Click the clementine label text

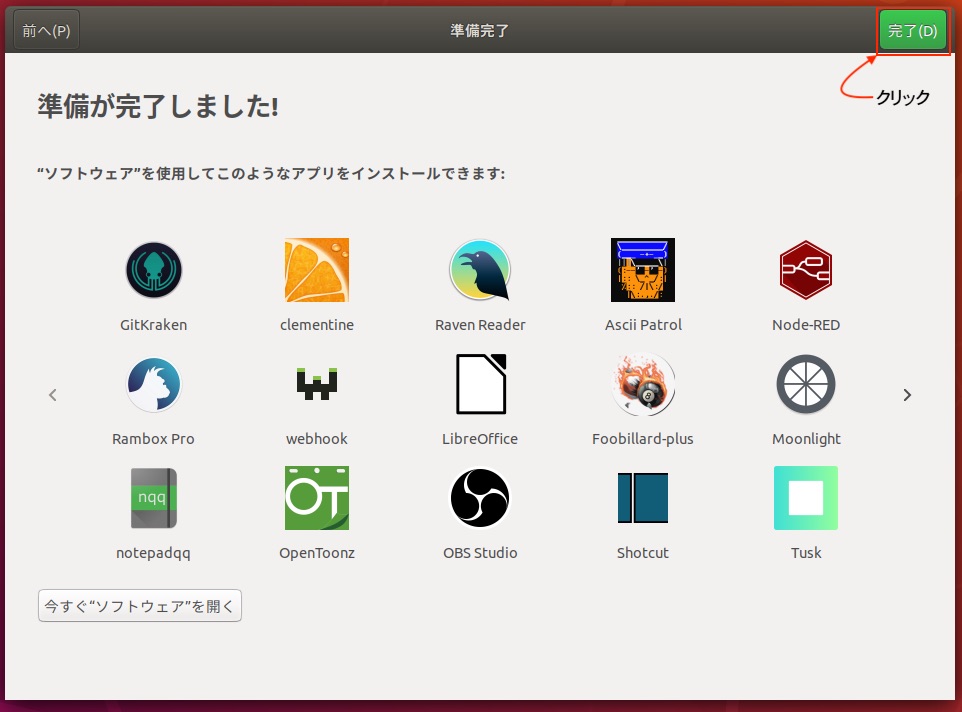tap(317, 325)
